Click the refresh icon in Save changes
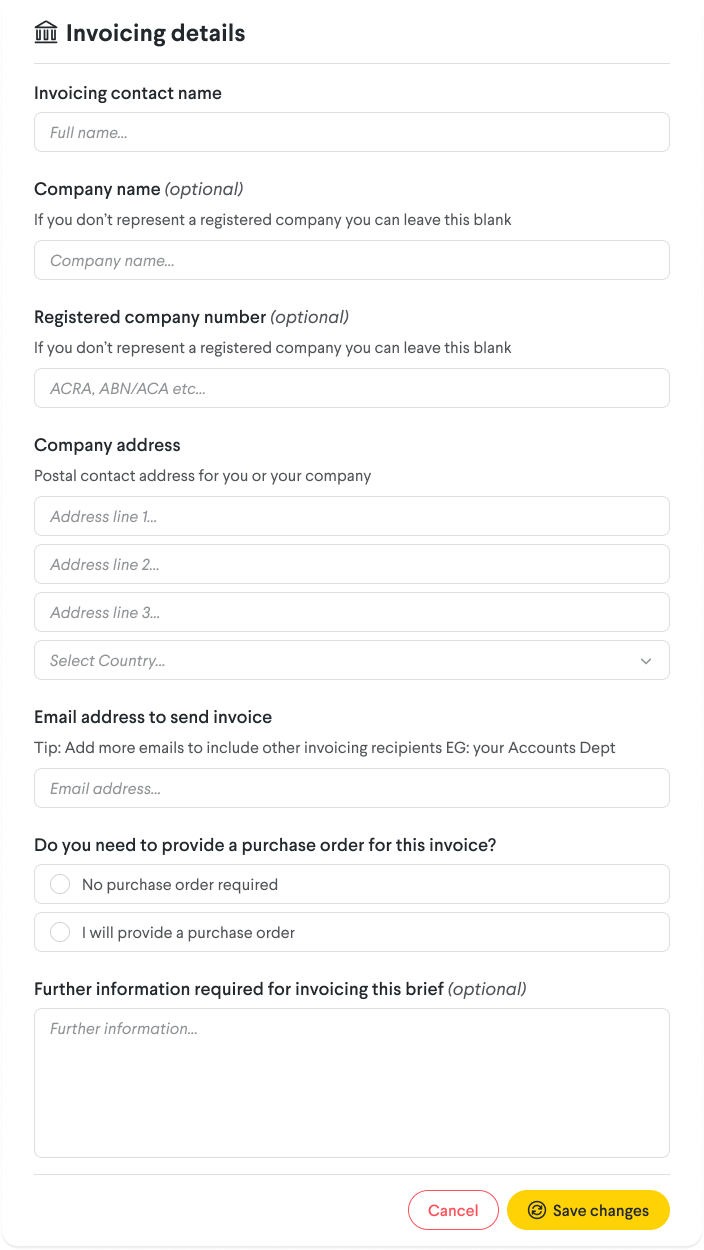 pyautogui.click(x=537, y=1210)
